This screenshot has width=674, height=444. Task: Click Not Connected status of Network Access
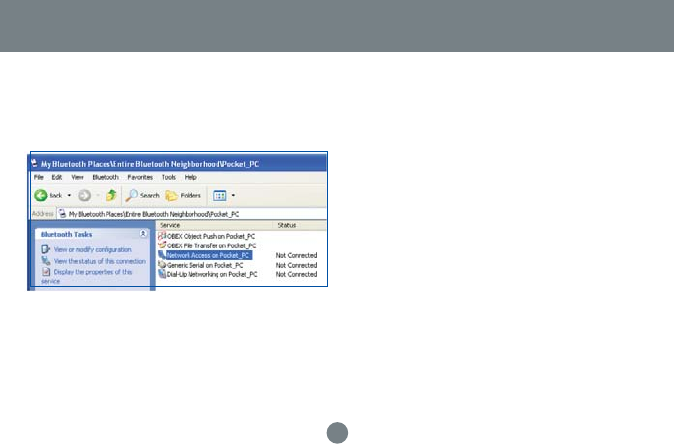coord(296,255)
